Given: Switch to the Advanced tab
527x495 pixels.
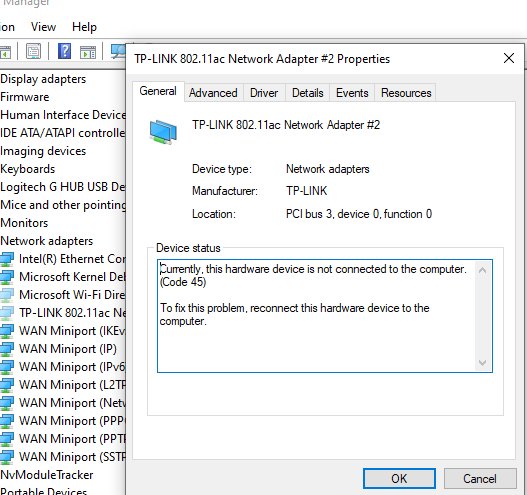Looking at the screenshot, I should click(x=213, y=93).
